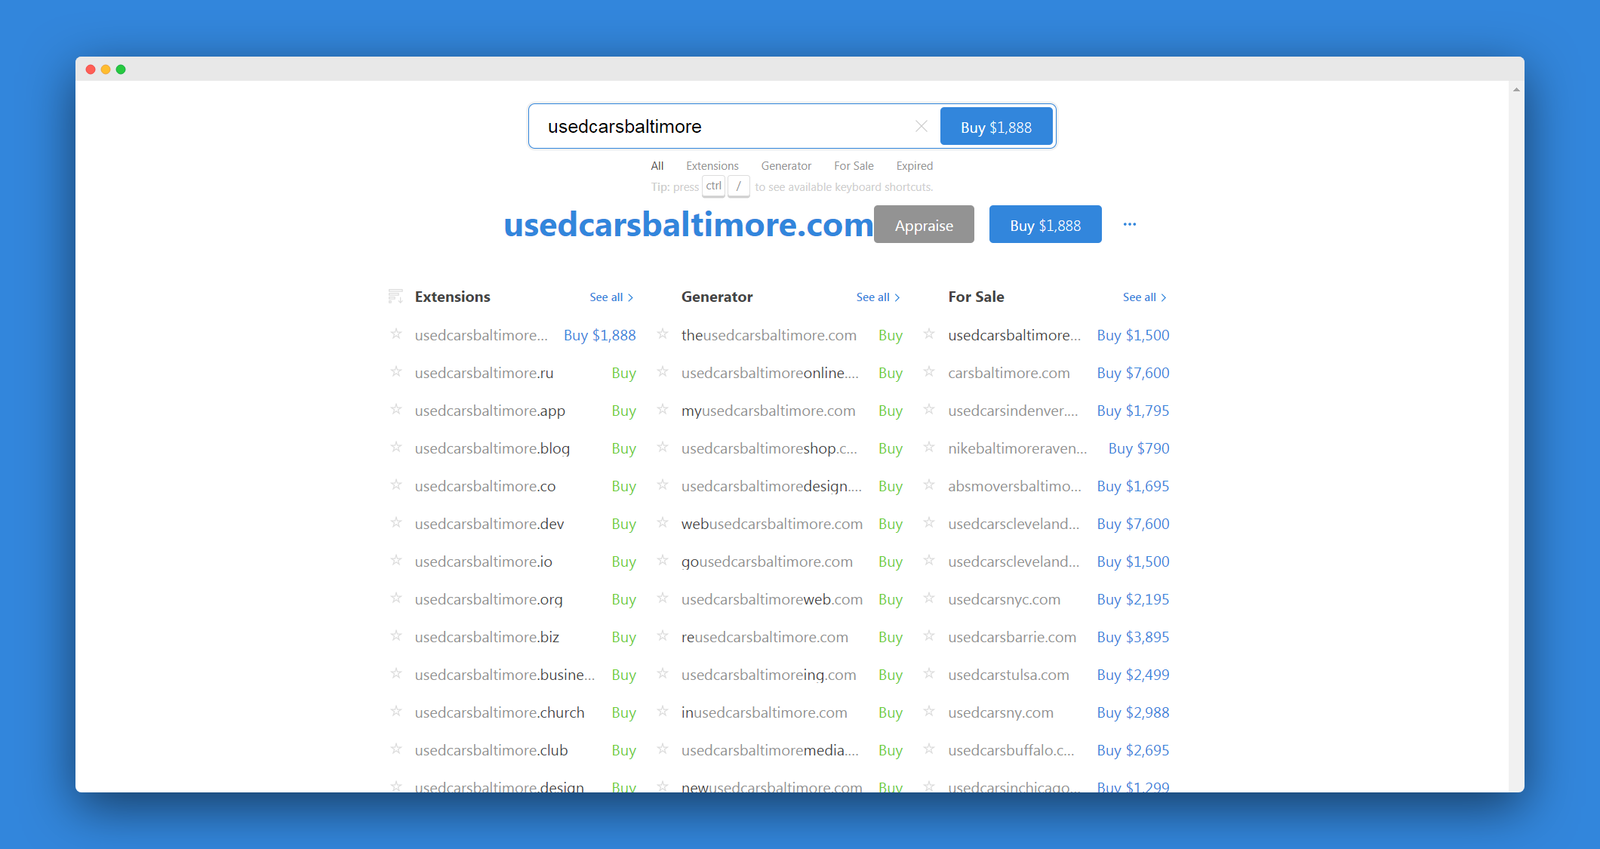Open the usedcarsbaltimore.com domain heading
This screenshot has width=1600, height=849.
pyautogui.click(x=688, y=225)
